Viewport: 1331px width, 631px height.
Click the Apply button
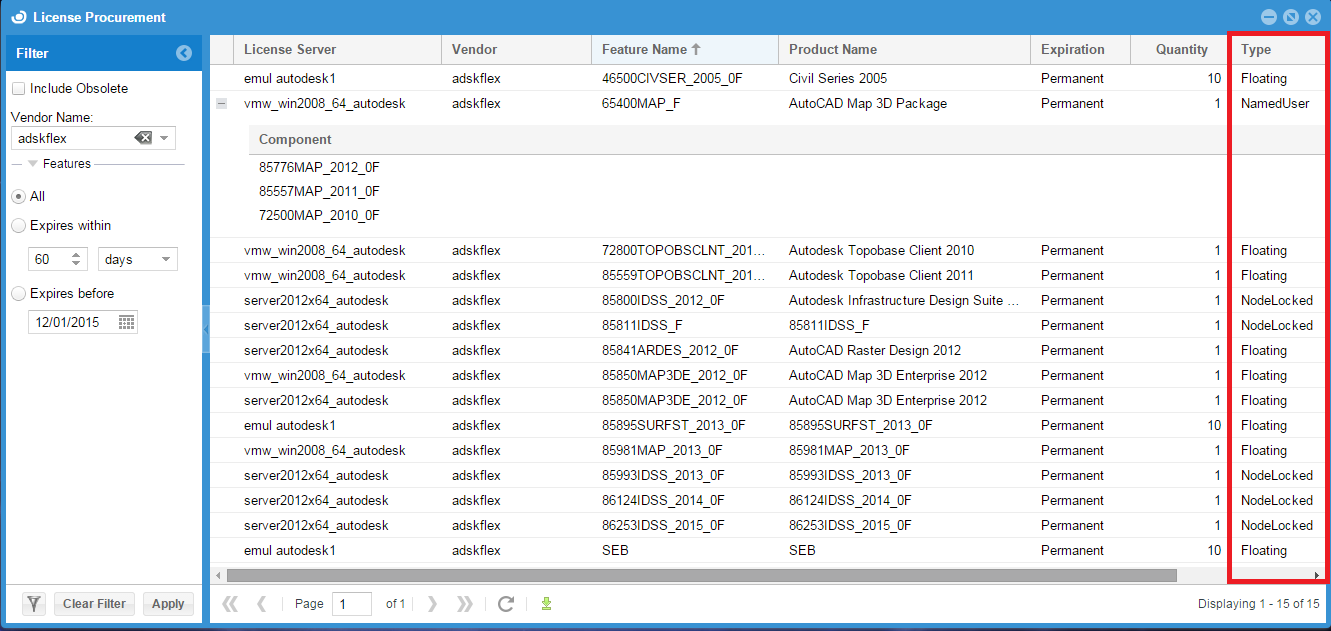pos(168,603)
